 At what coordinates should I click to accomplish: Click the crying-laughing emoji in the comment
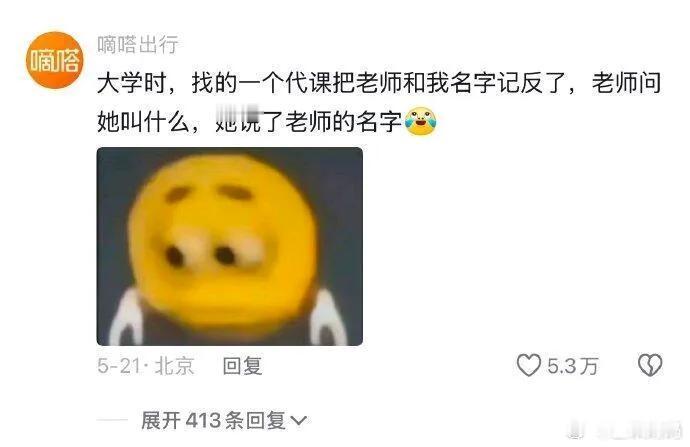pyautogui.click(x=421, y=121)
